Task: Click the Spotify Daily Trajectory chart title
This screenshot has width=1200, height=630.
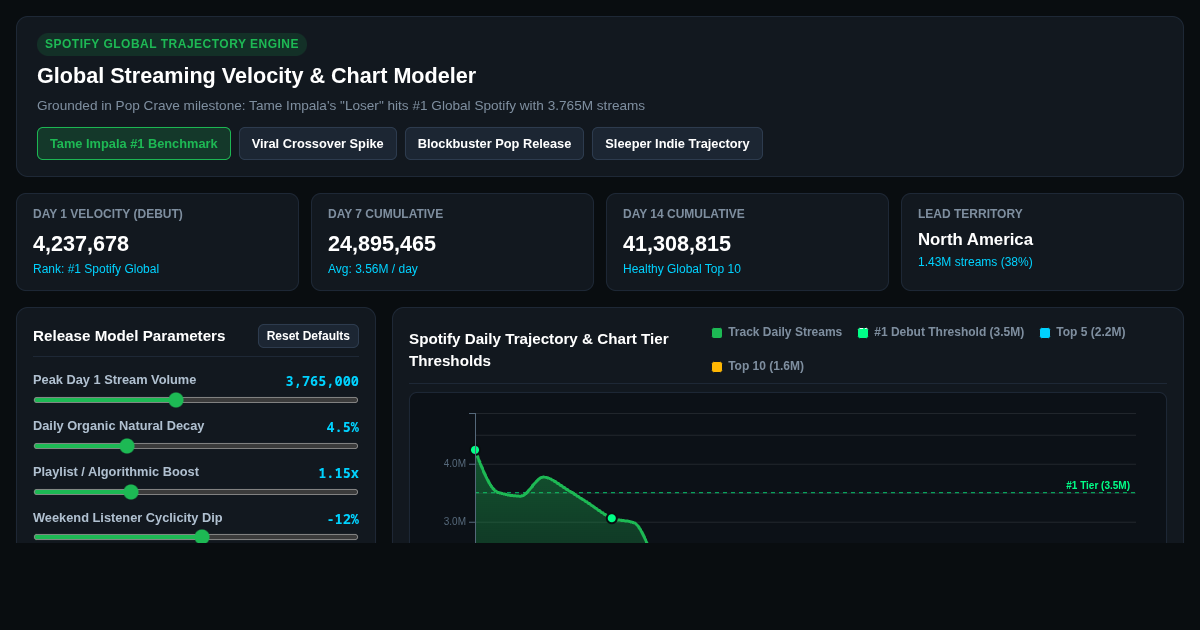Action: 539,350
